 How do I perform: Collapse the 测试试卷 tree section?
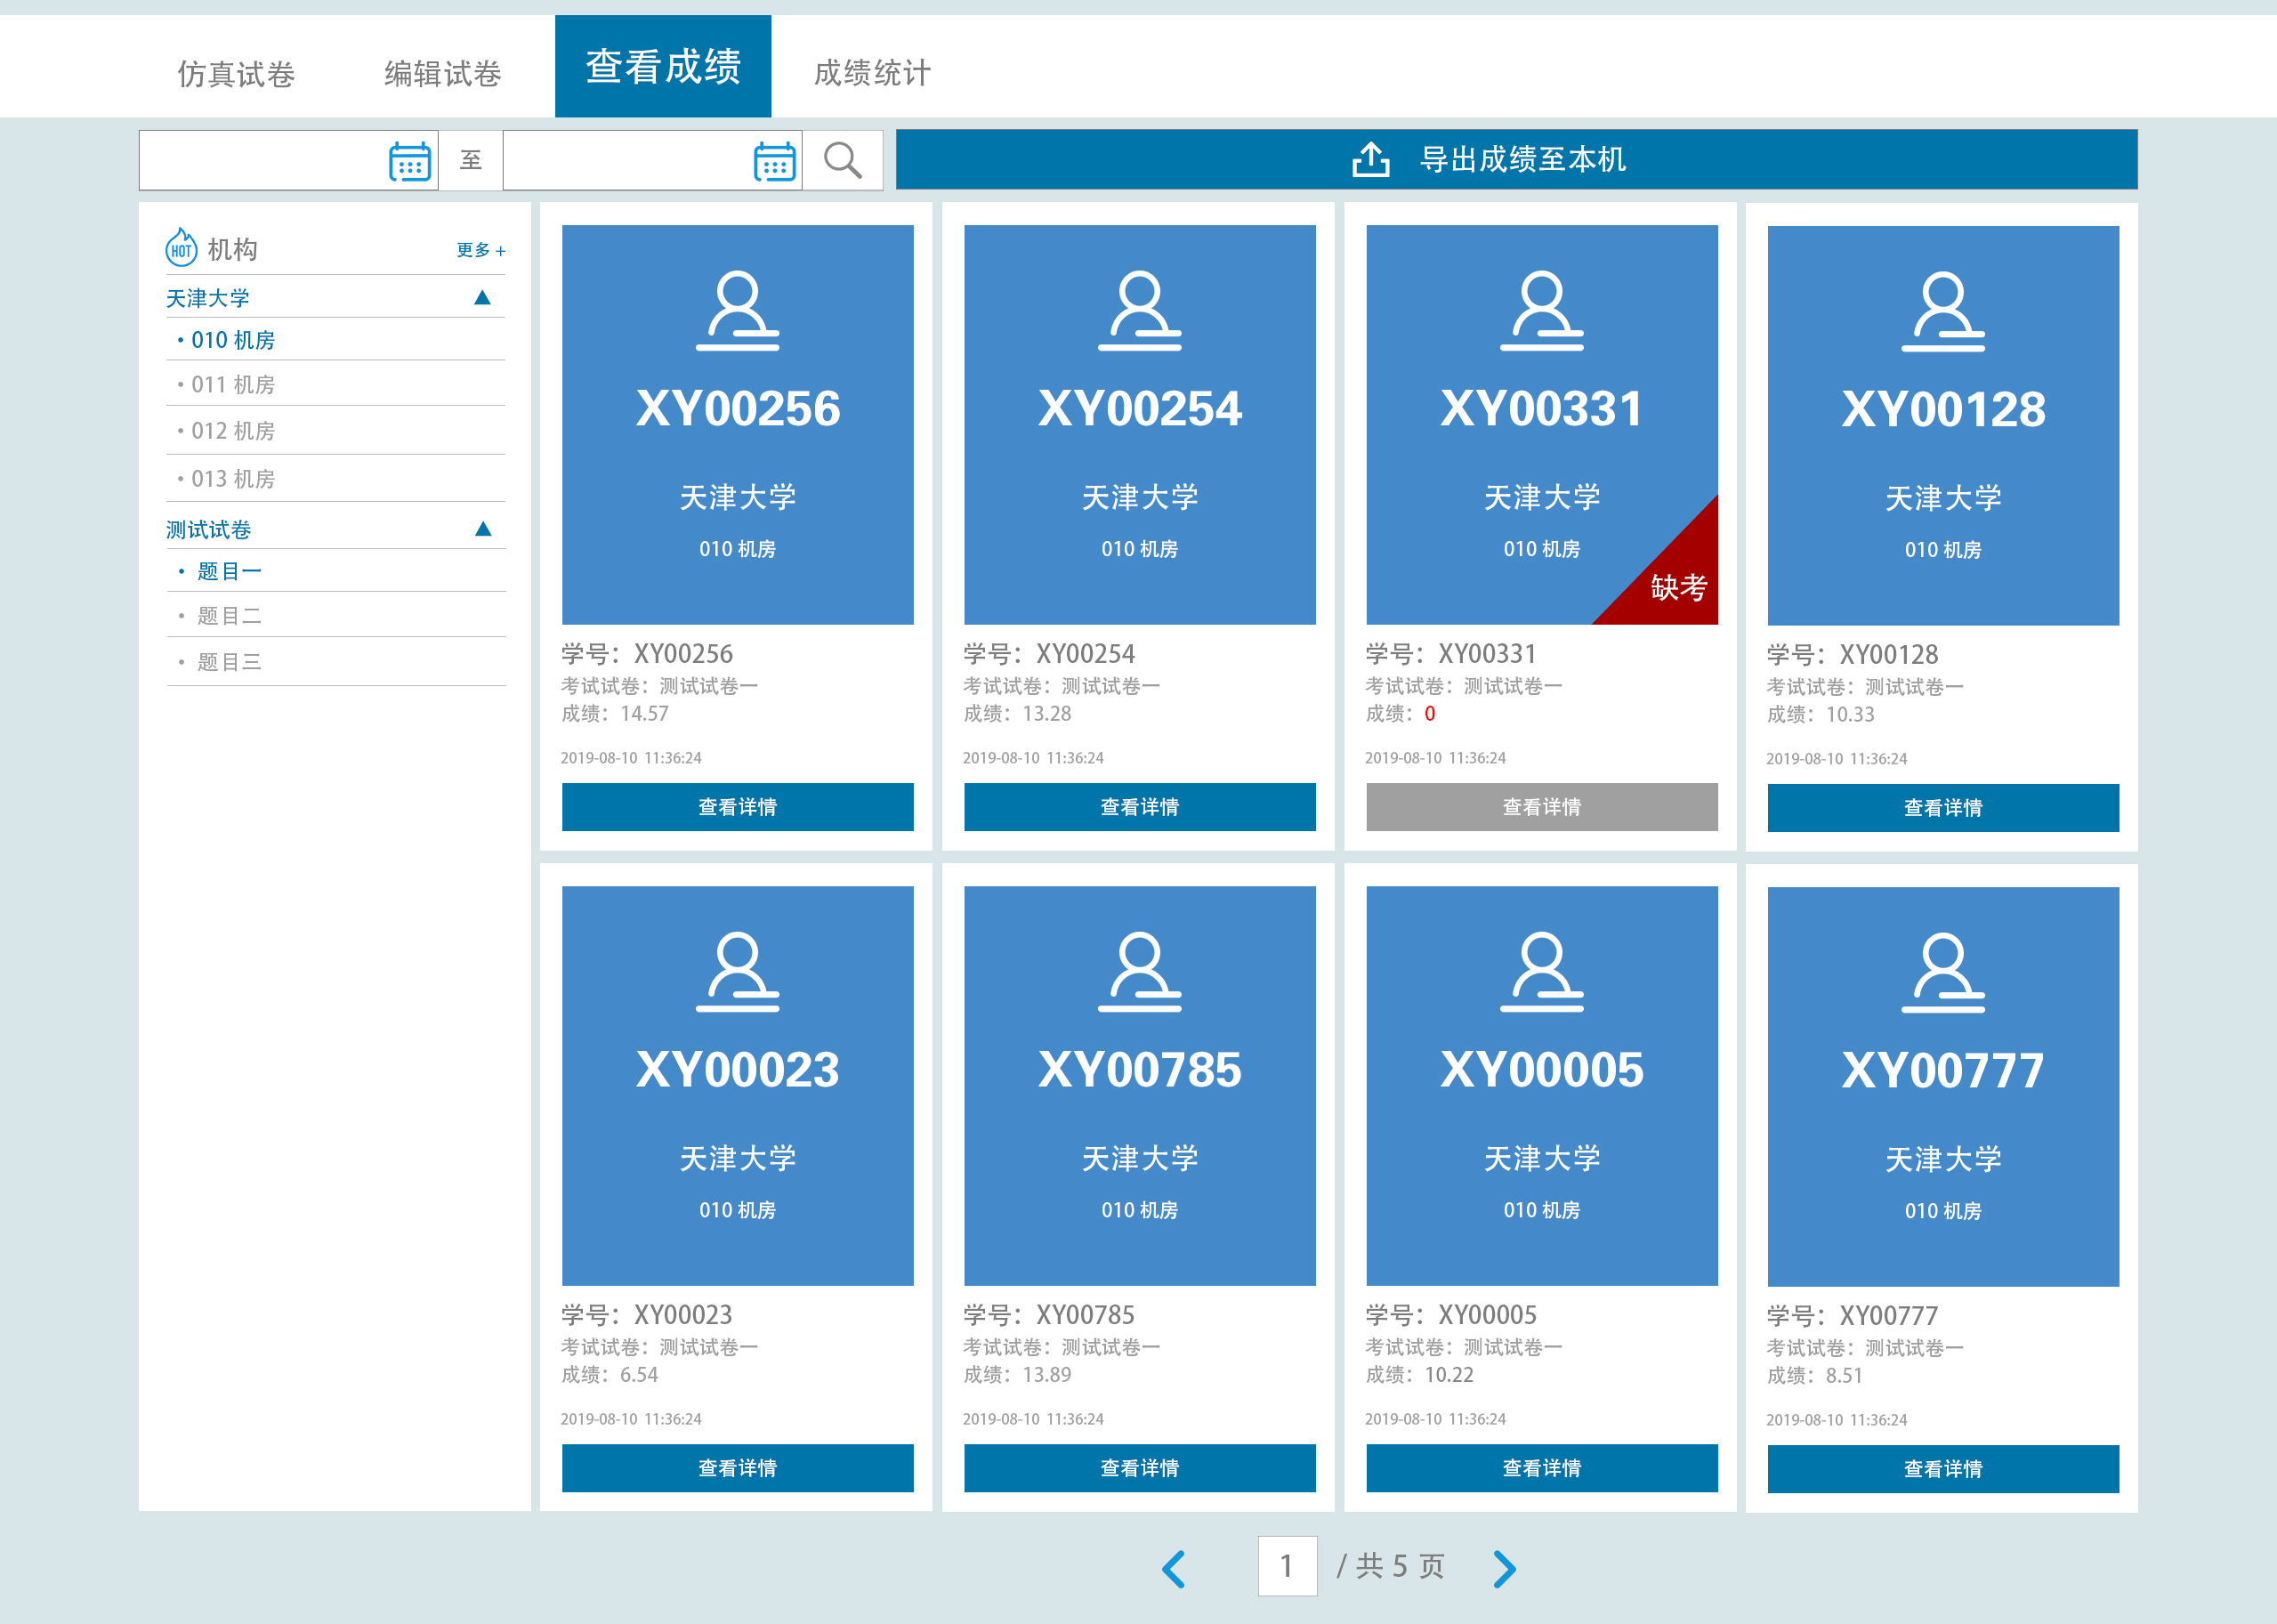coord(482,529)
